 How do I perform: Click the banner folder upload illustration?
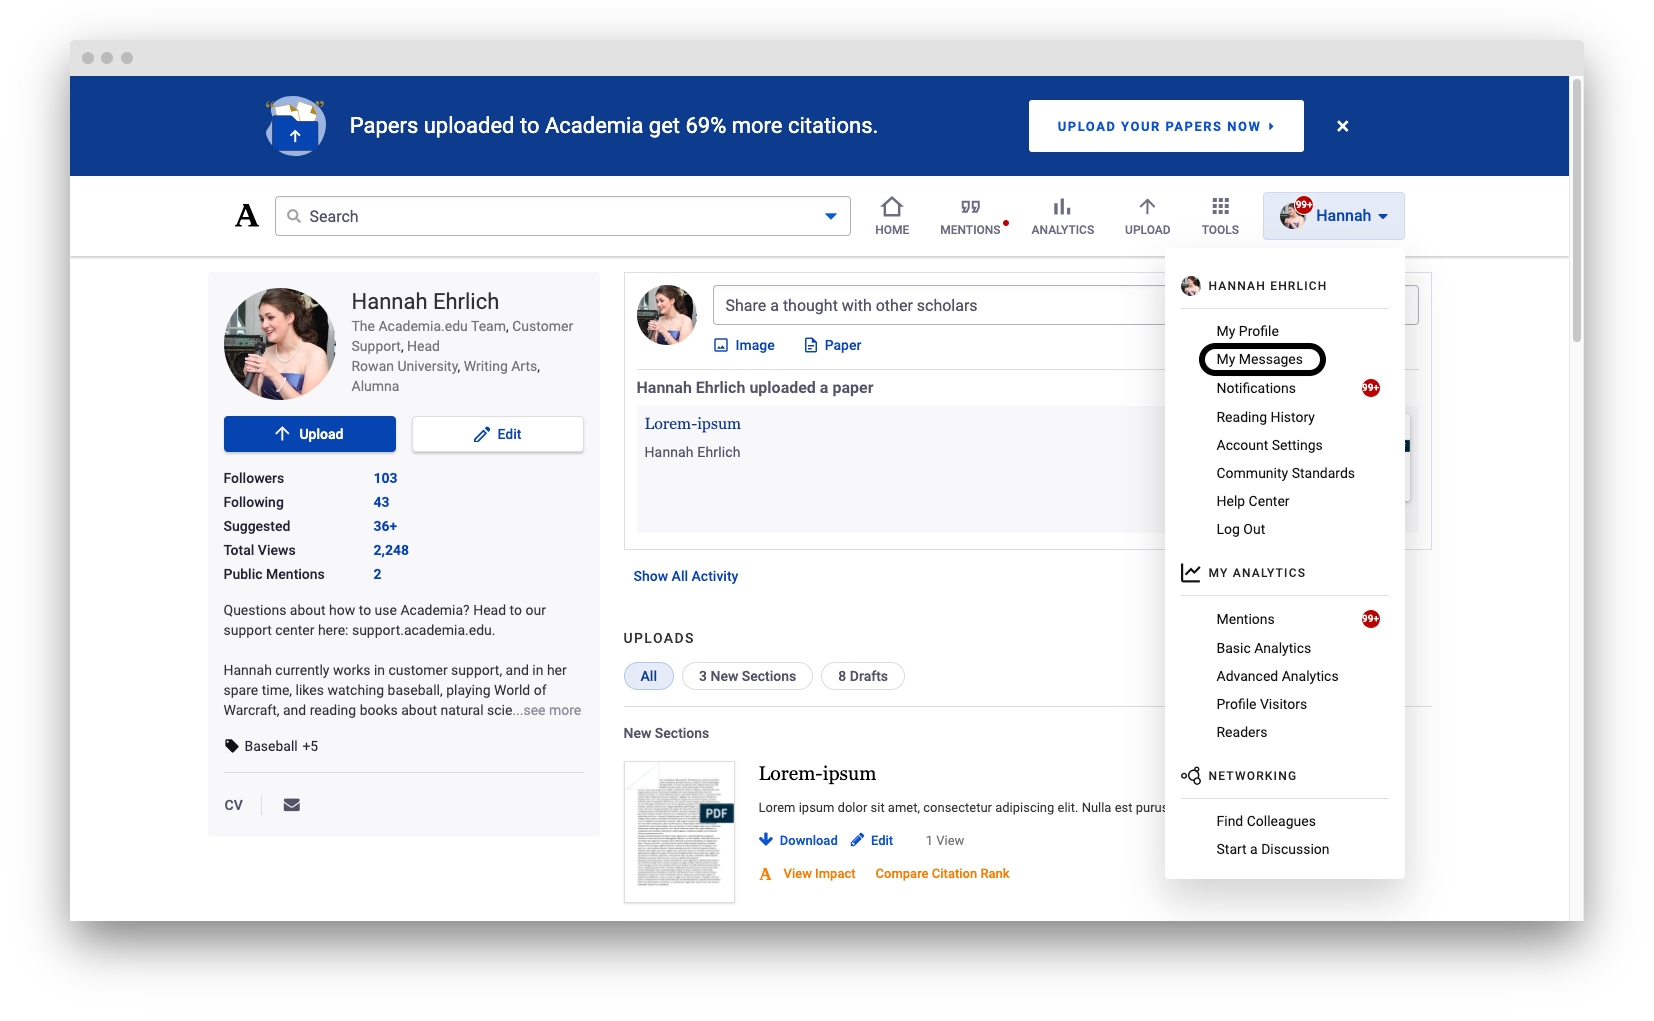tap(295, 126)
